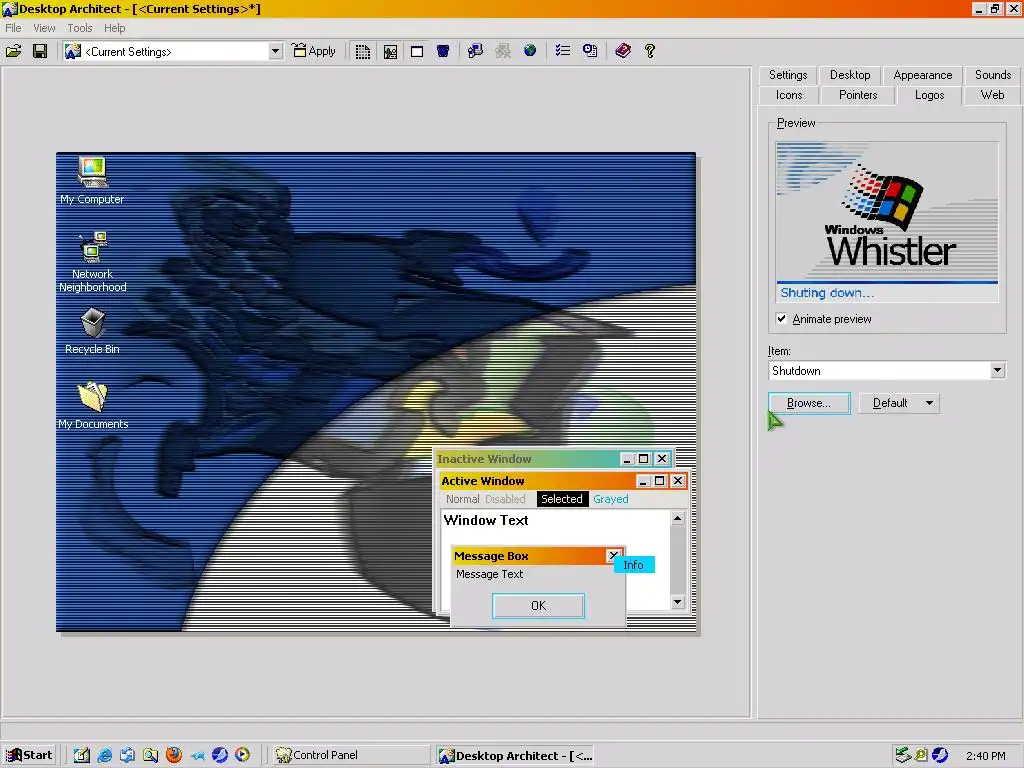Click the 2:40 PM system clock
This screenshot has height=768, width=1024.
click(x=985, y=756)
